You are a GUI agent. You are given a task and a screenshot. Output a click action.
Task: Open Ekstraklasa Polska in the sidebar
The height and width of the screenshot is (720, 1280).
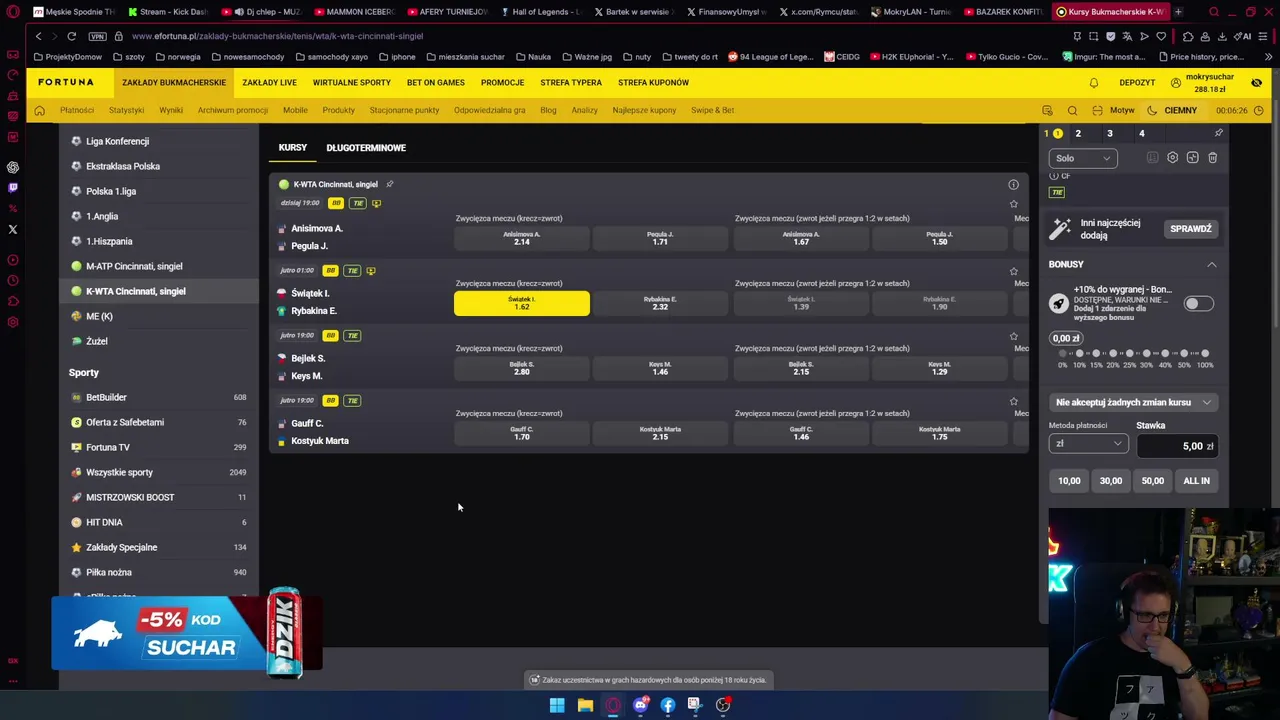coord(123,166)
